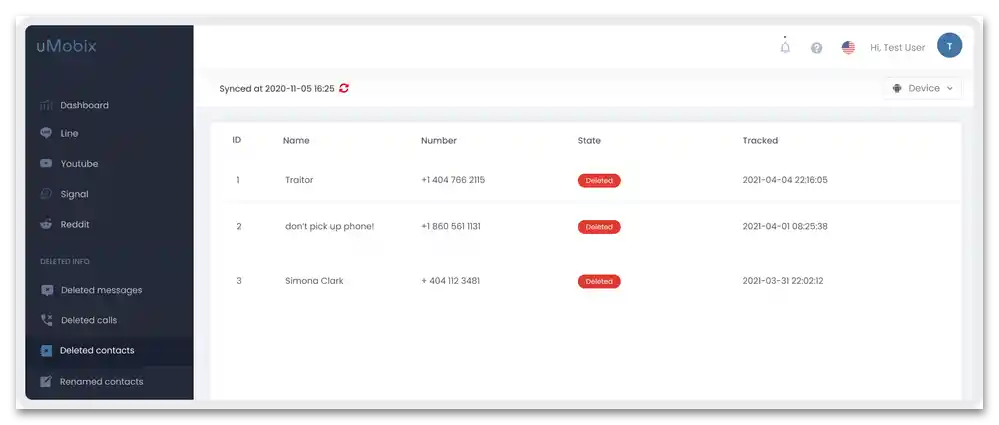Open Deleted calls page
999x425 pixels.
pos(89,320)
